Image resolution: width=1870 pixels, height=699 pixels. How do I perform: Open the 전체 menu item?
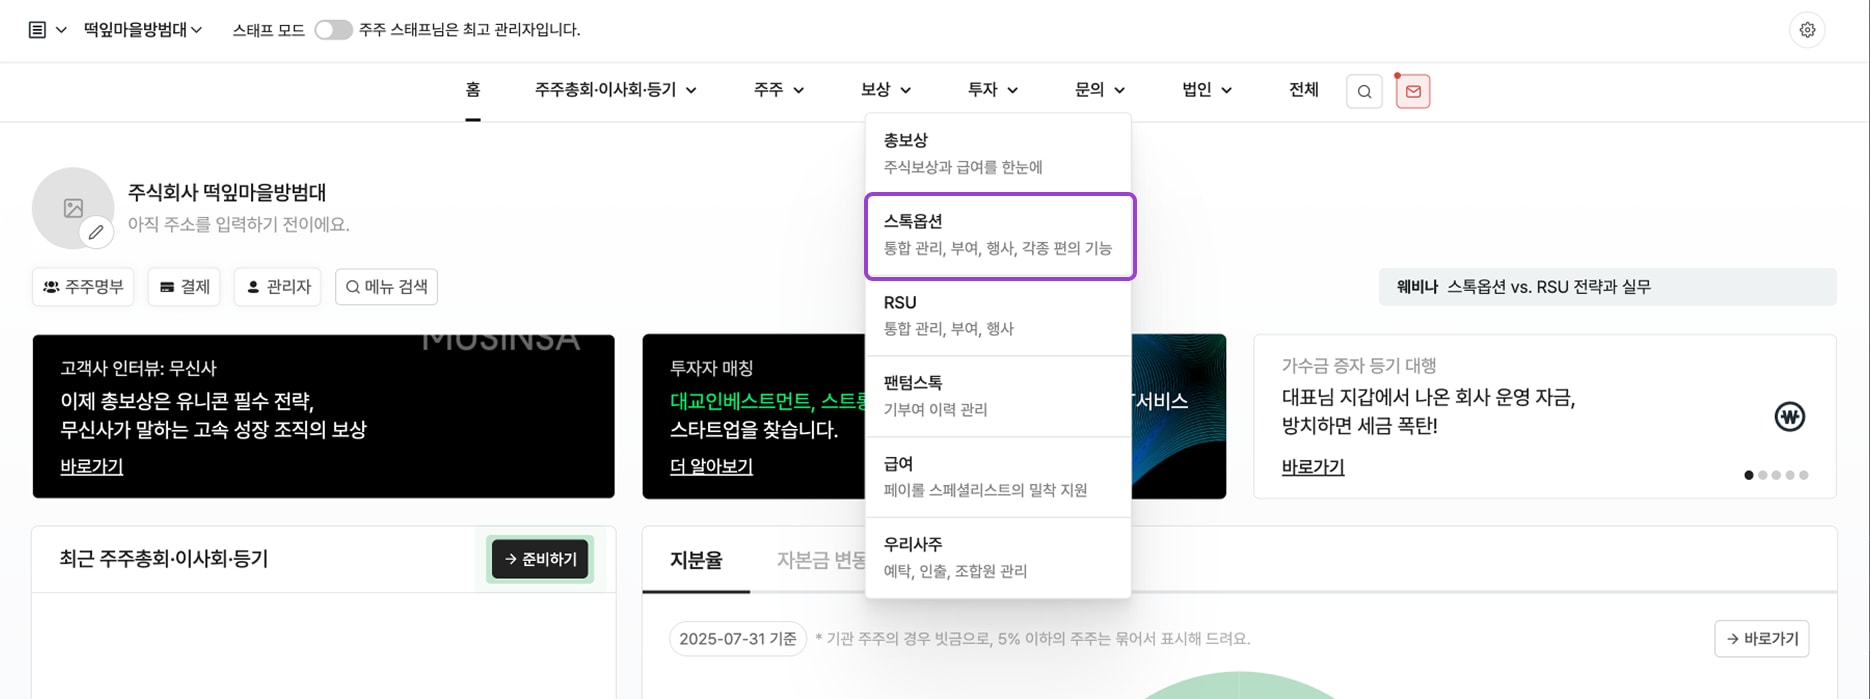pyautogui.click(x=1303, y=90)
